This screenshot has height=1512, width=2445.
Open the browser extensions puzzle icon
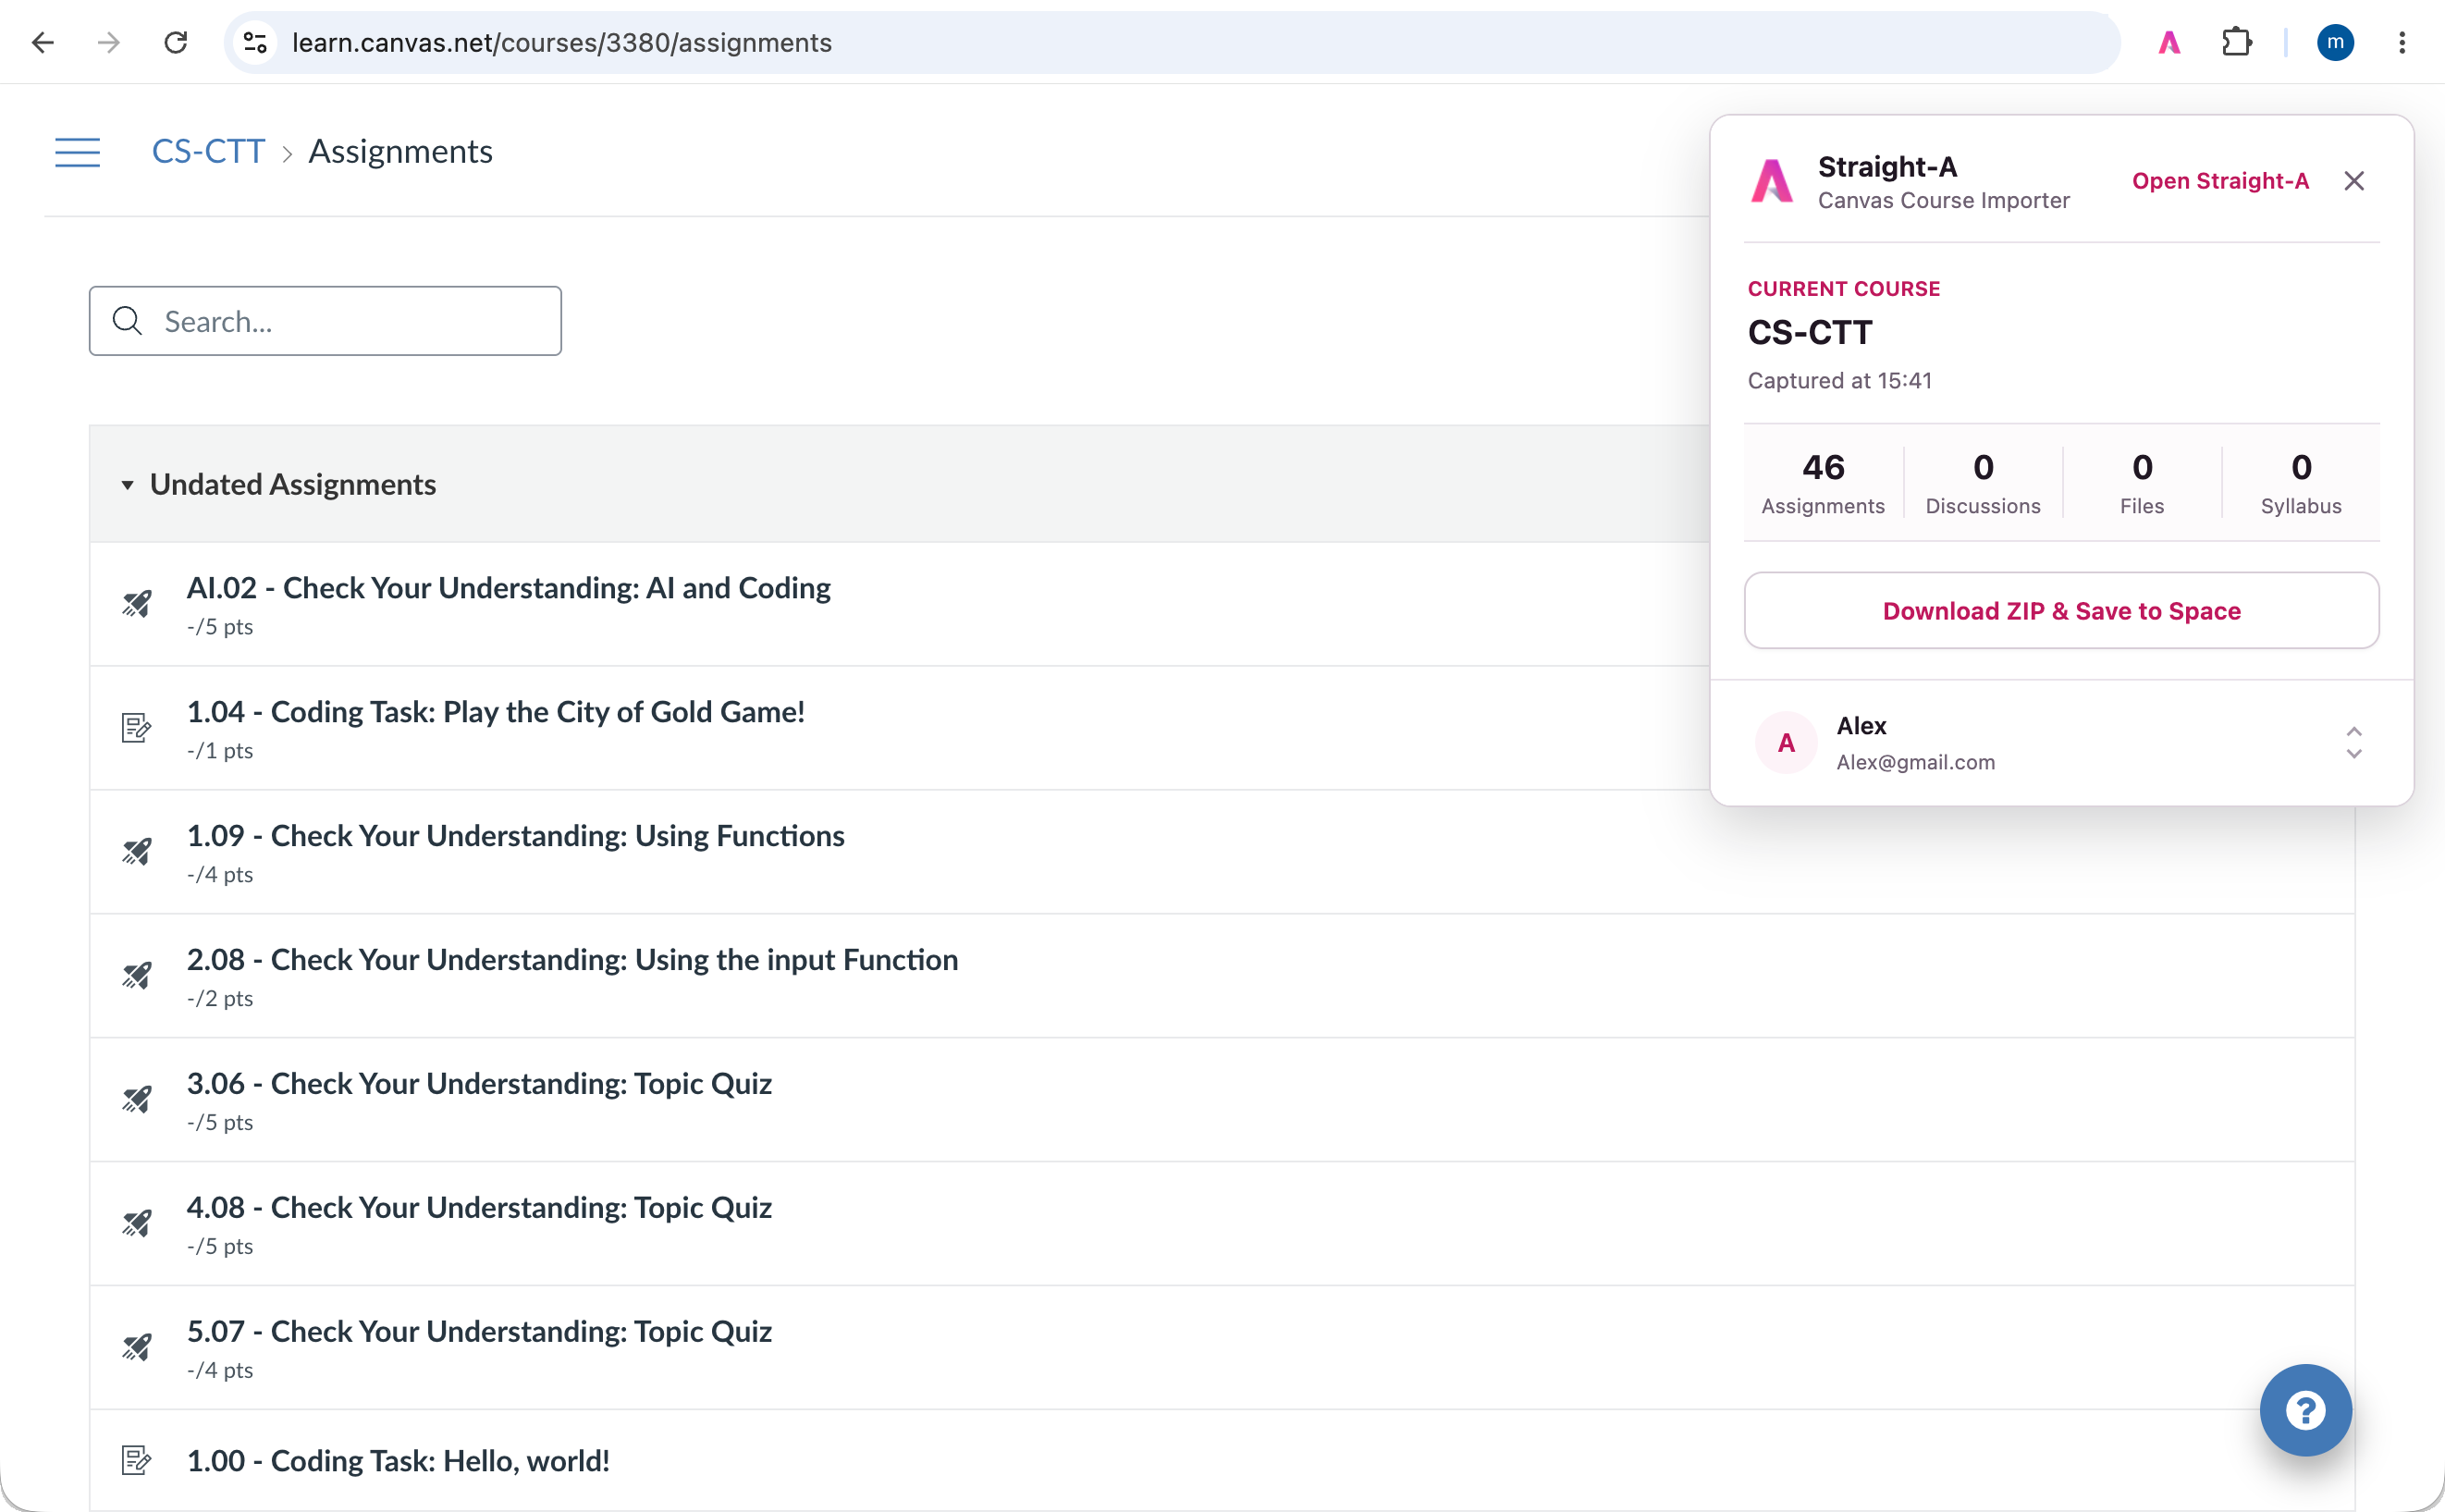pyautogui.click(x=2236, y=42)
